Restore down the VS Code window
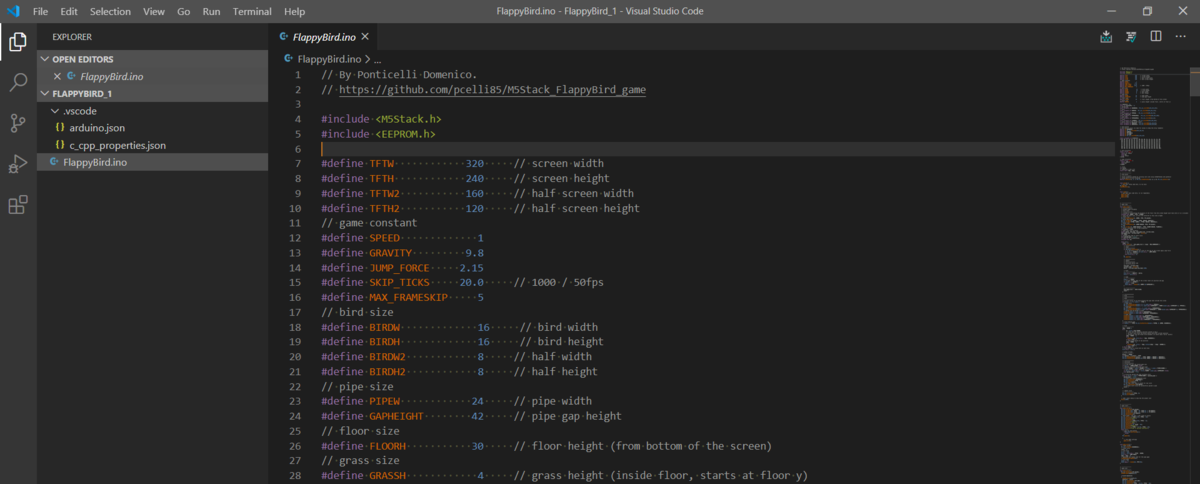 (1148, 11)
